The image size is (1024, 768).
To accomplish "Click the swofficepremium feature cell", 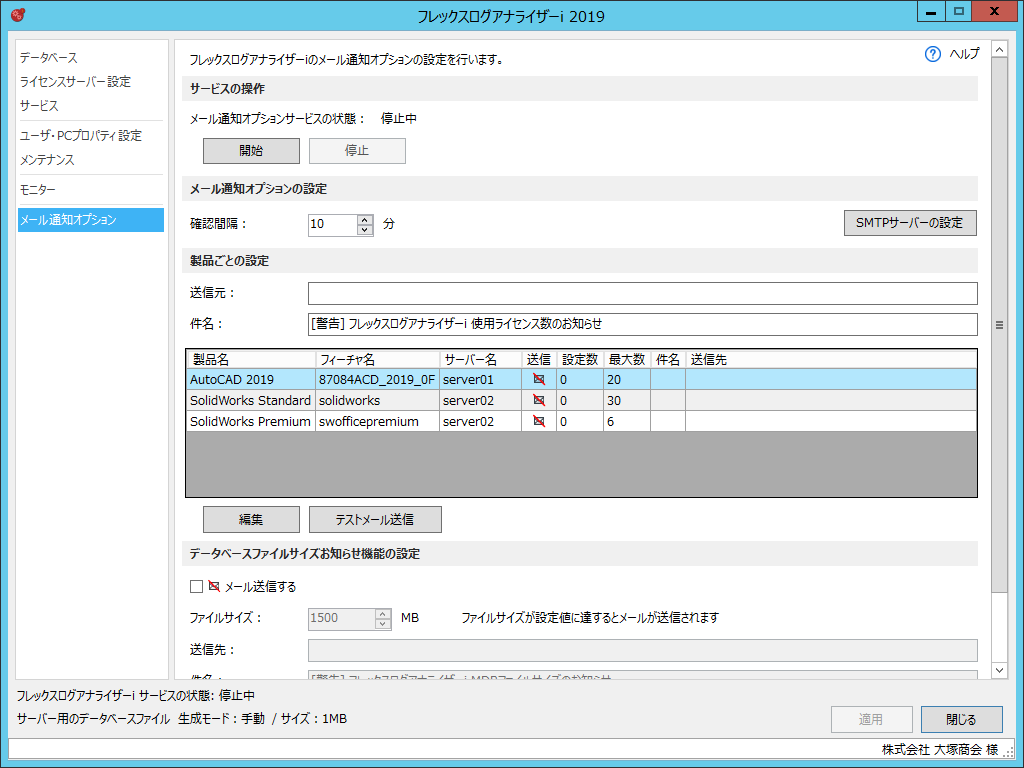I will (x=377, y=421).
